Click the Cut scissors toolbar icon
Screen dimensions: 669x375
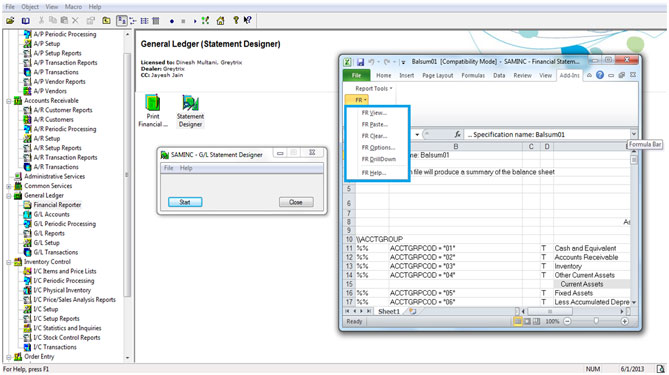click(41, 20)
